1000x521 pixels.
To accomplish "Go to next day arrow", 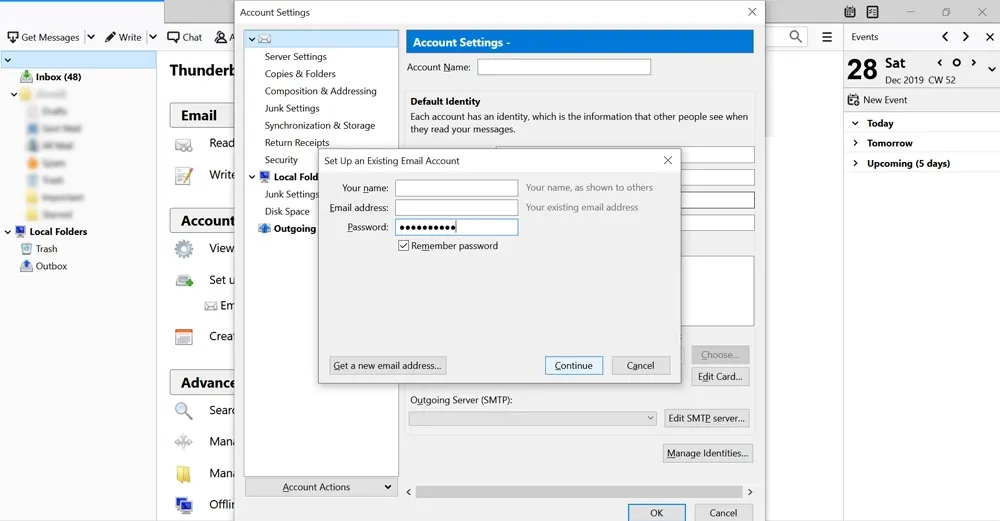I will 973,62.
